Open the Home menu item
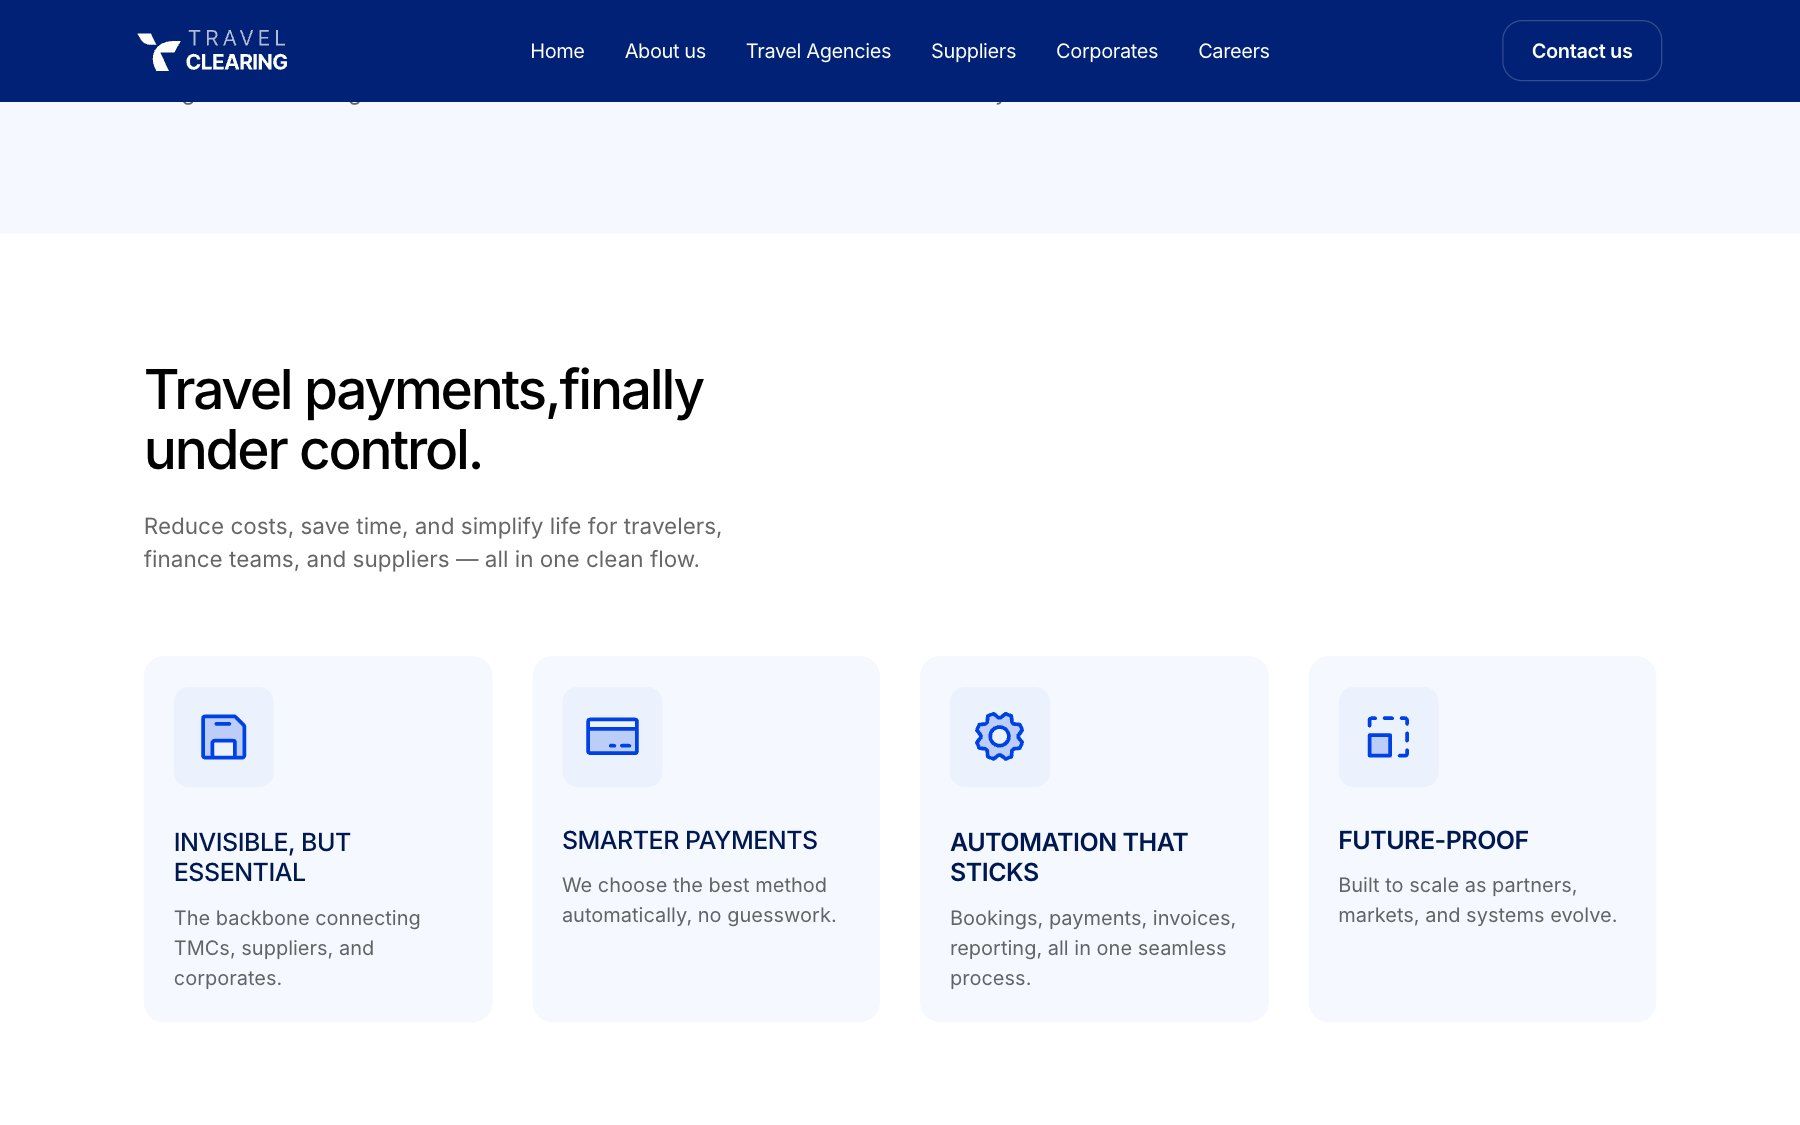This screenshot has height=1125, width=1800. pos(557,51)
